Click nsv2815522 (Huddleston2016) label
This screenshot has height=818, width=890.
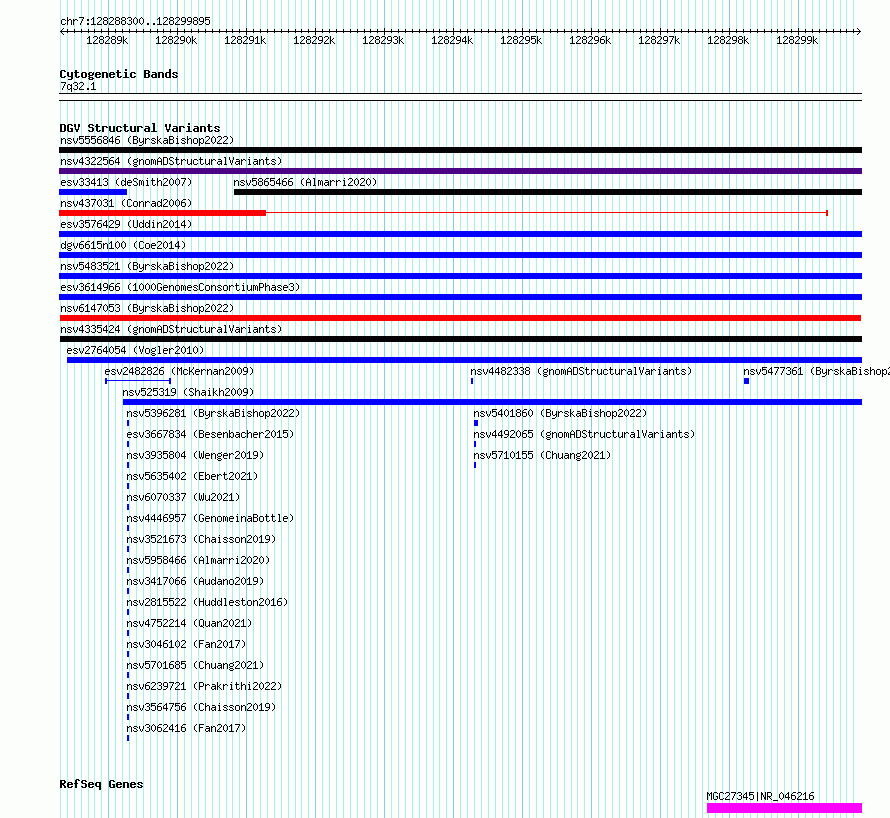207,602
